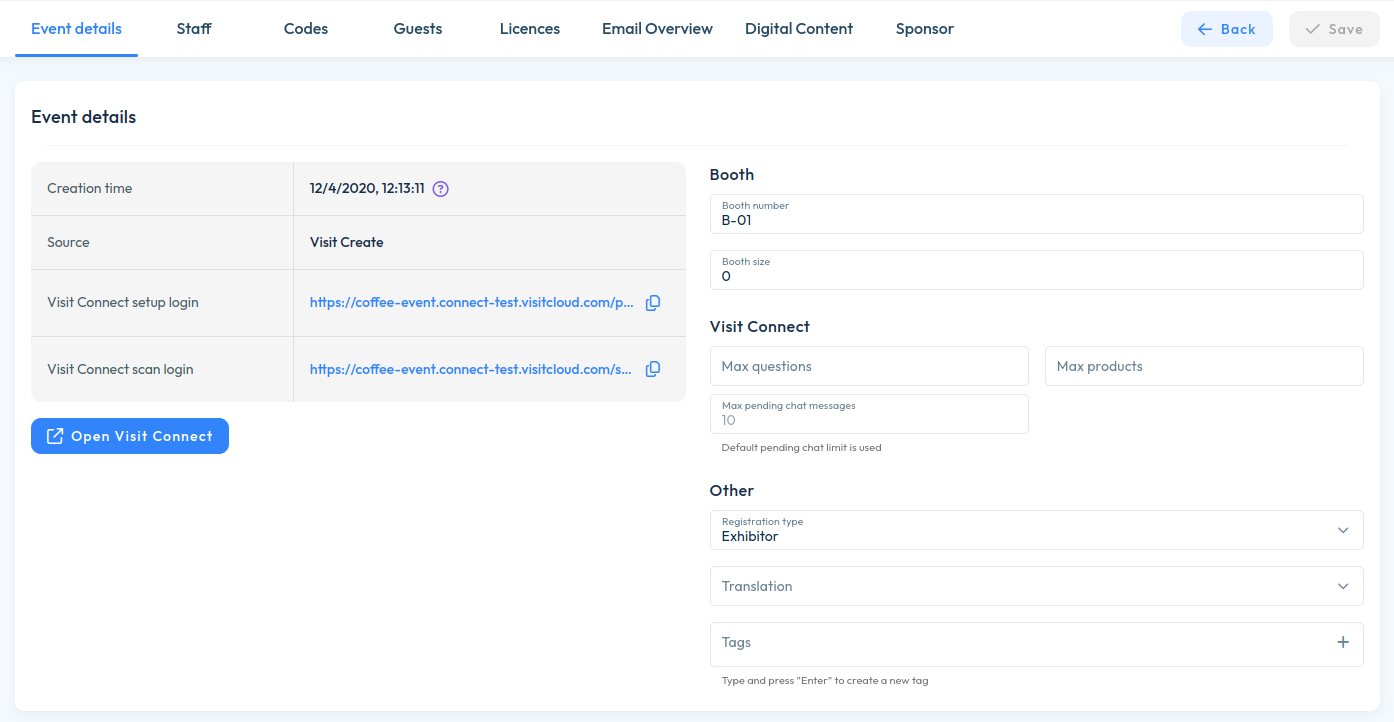Click the 'Creation time' row label
This screenshot has height=722, width=1394.
[90, 188]
